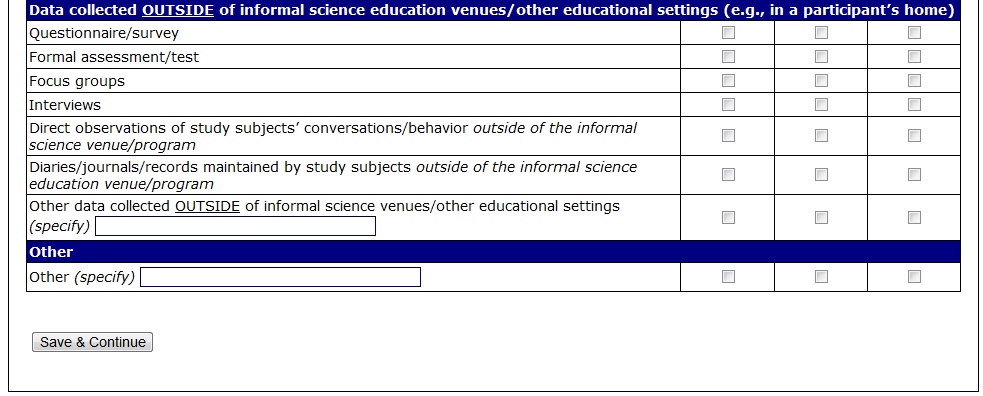Check third box for Questionnaire/survey row
Image resolution: width=983 pixels, height=396 pixels.
(x=915, y=33)
